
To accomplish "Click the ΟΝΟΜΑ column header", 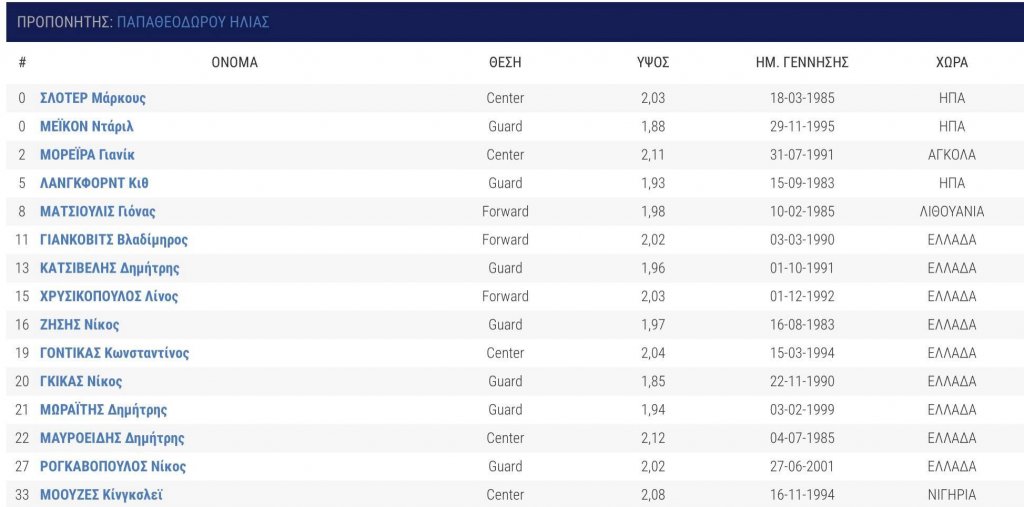I will [234, 63].
